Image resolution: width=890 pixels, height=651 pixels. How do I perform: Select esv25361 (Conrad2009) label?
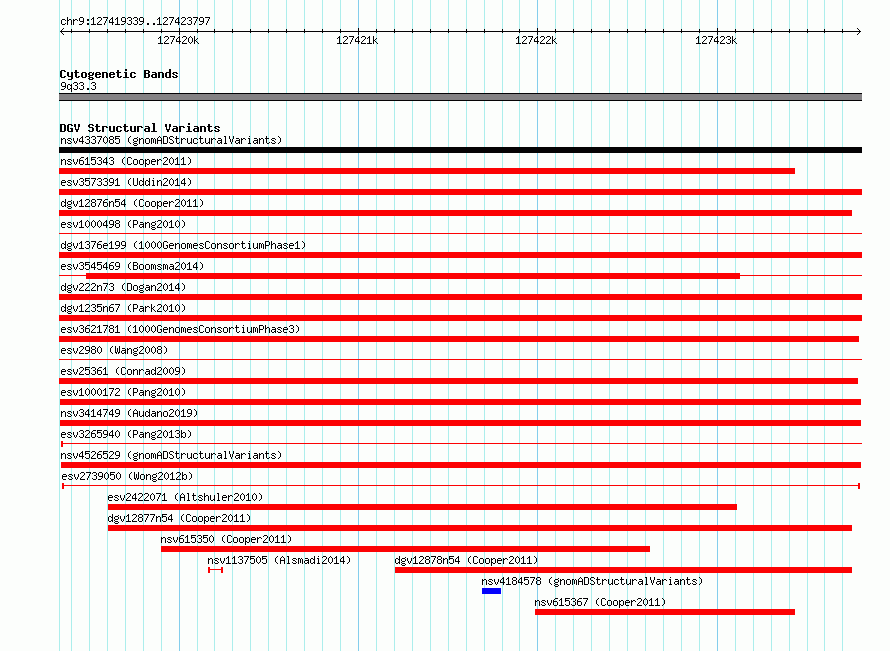point(123,371)
